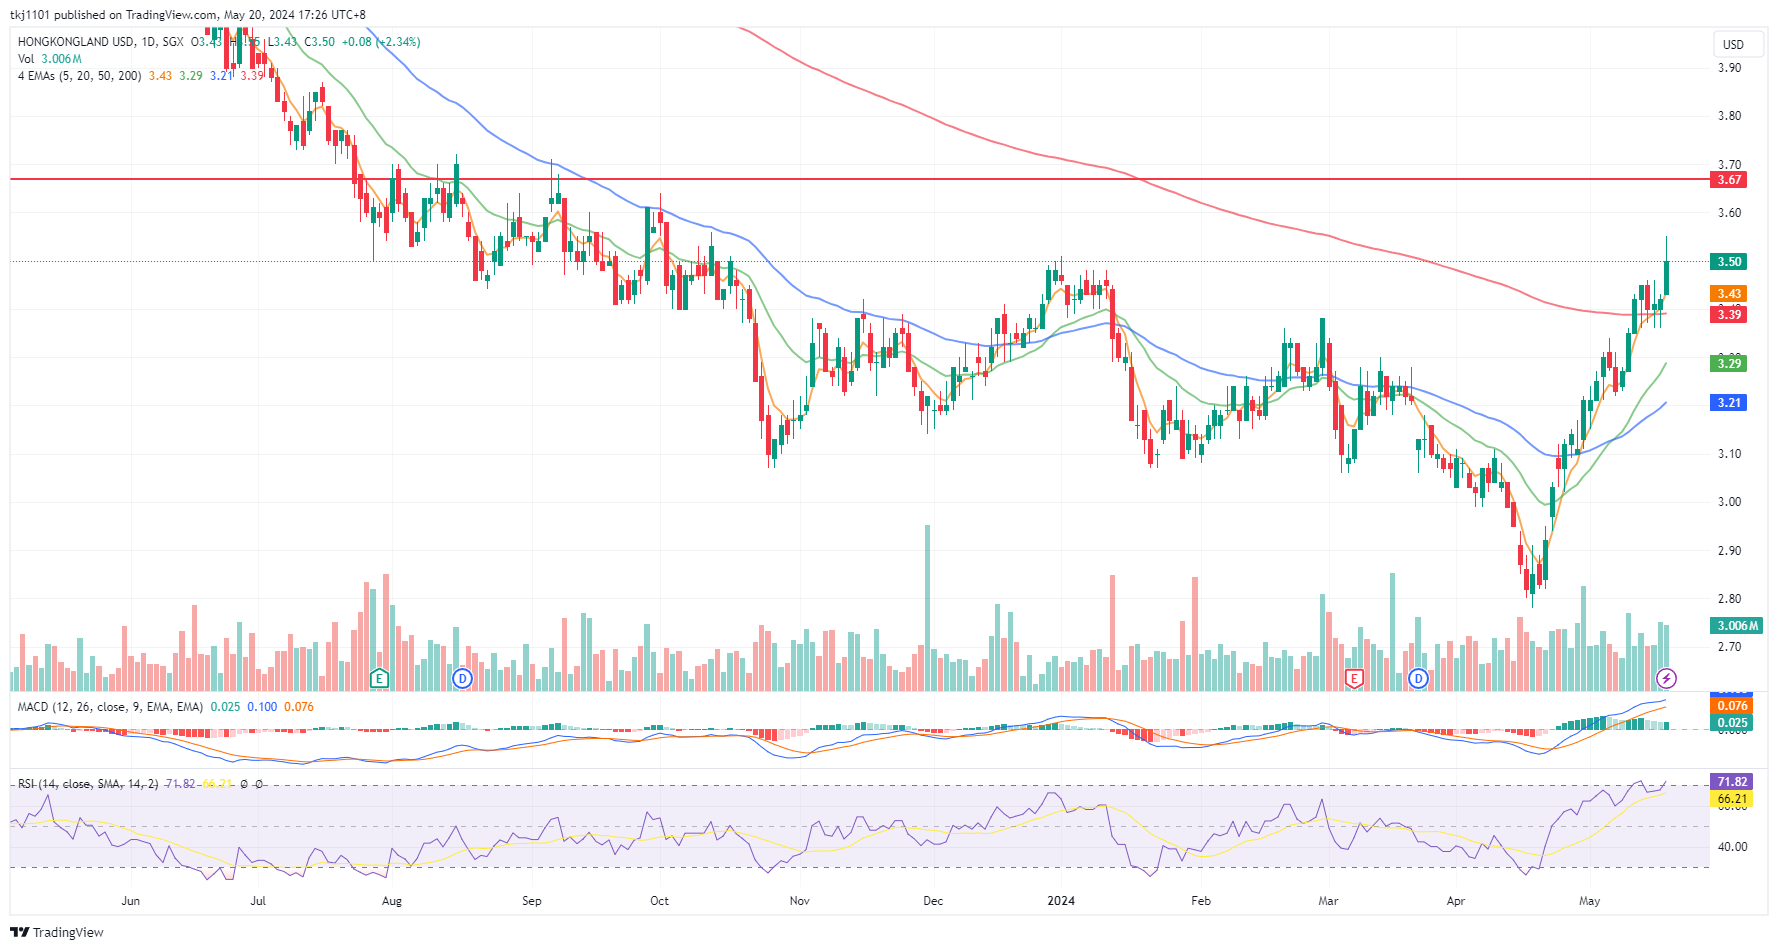Screen dimensions: 1778x950
Task: Click the orange 0.076 MACD axis label
Action: point(1732,706)
